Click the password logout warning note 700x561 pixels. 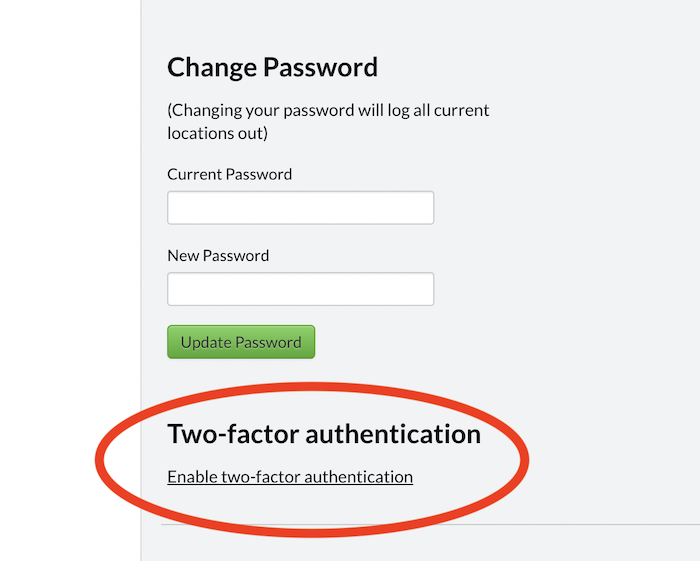(x=328, y=121)
